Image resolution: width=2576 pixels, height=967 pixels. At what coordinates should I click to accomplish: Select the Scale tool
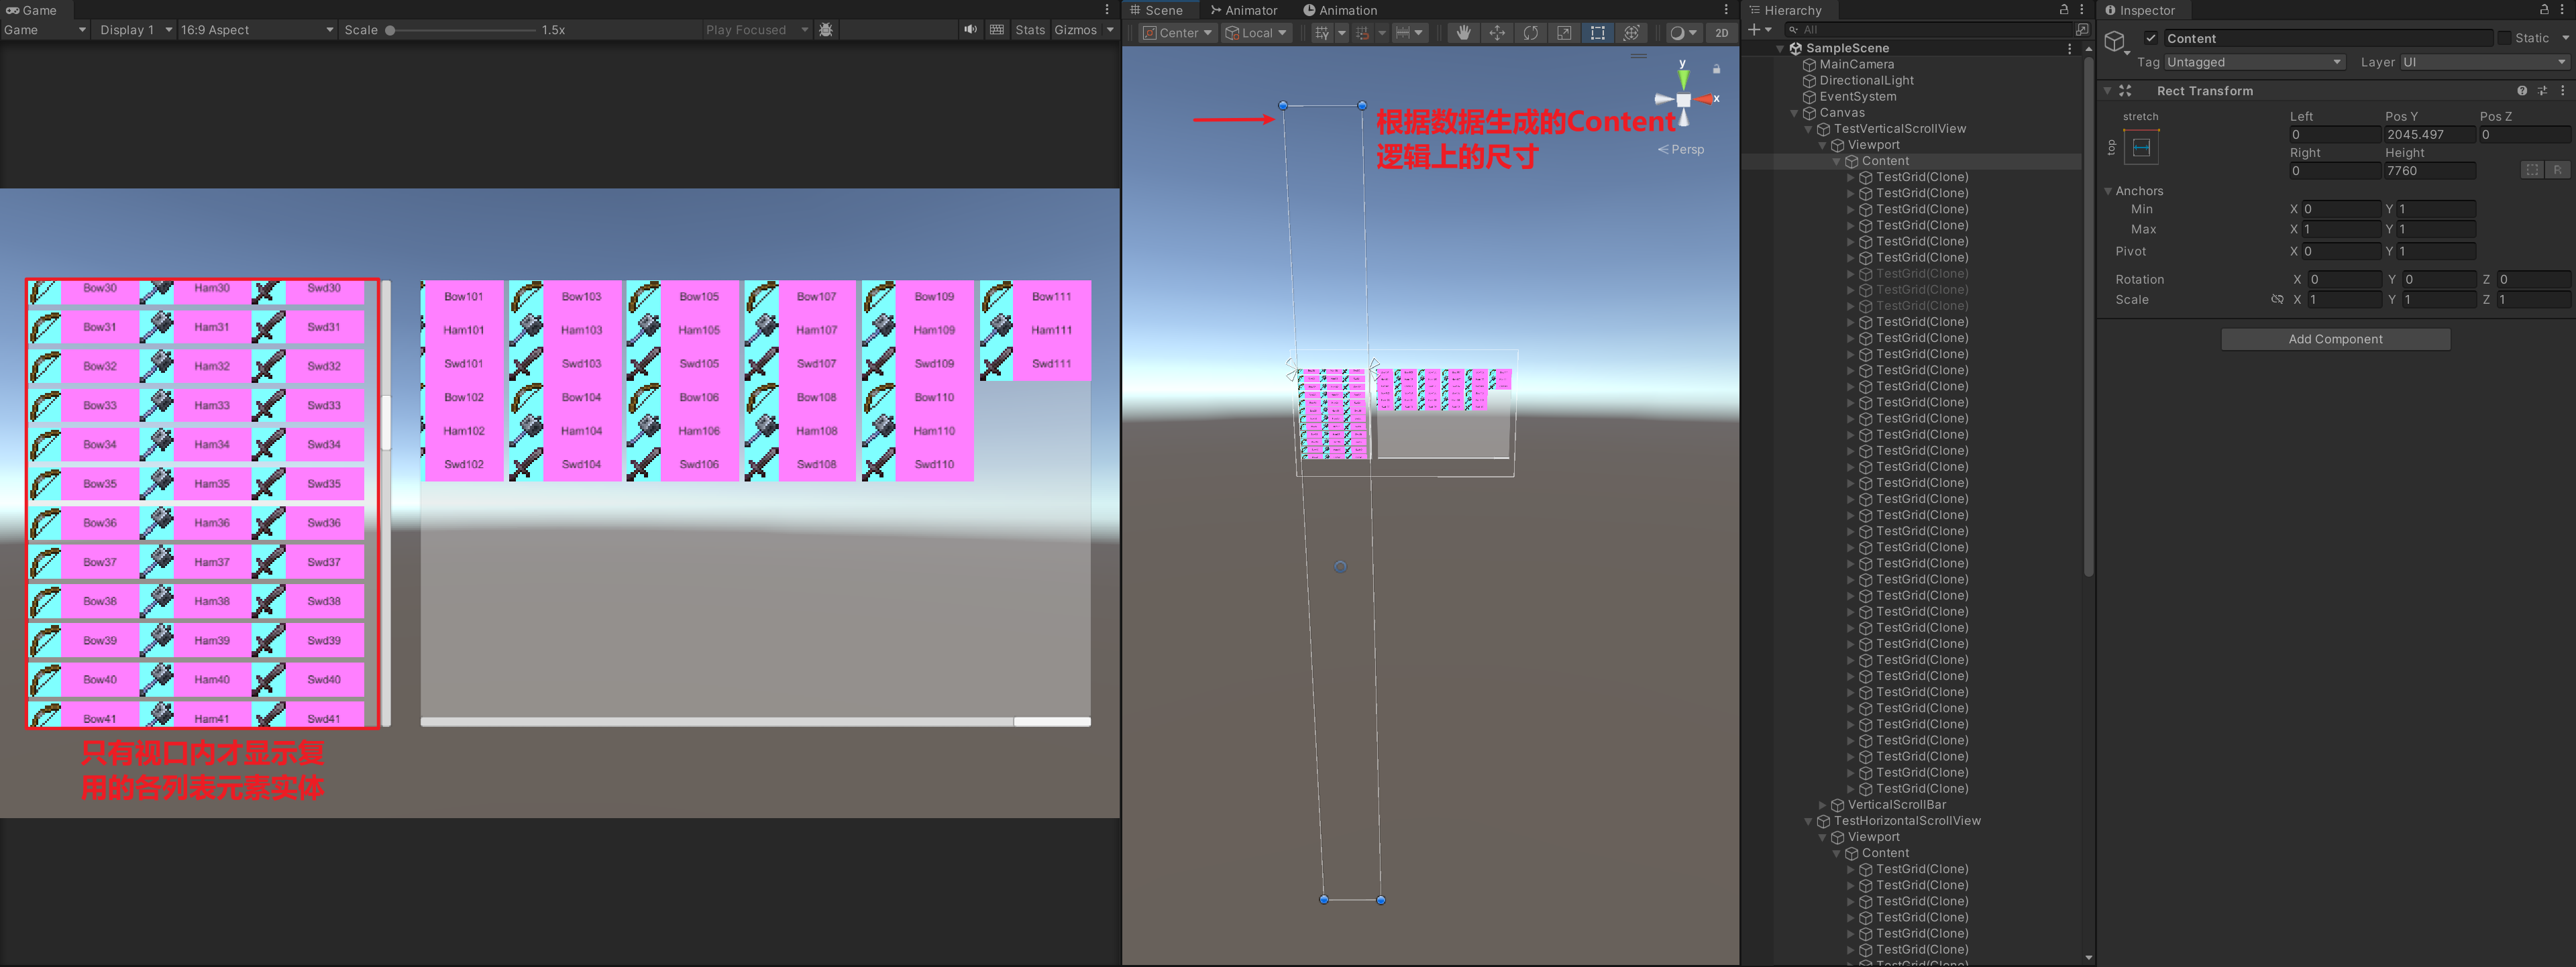point(1564,33)
